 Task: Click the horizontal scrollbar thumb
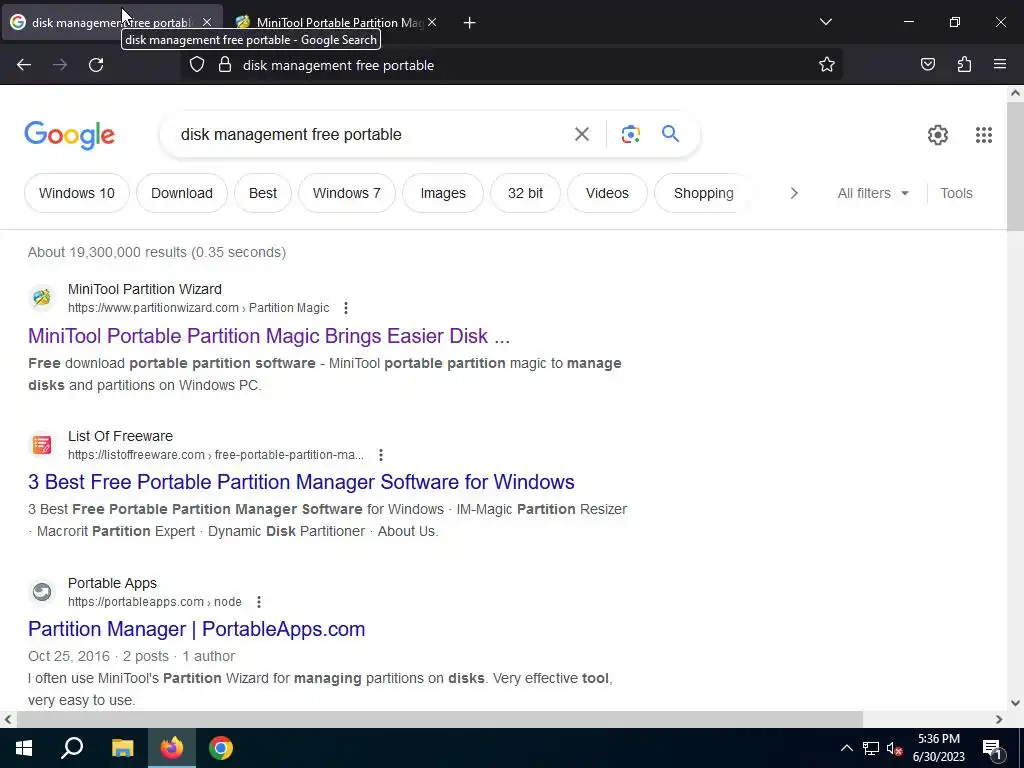click(x=440, y=719)
